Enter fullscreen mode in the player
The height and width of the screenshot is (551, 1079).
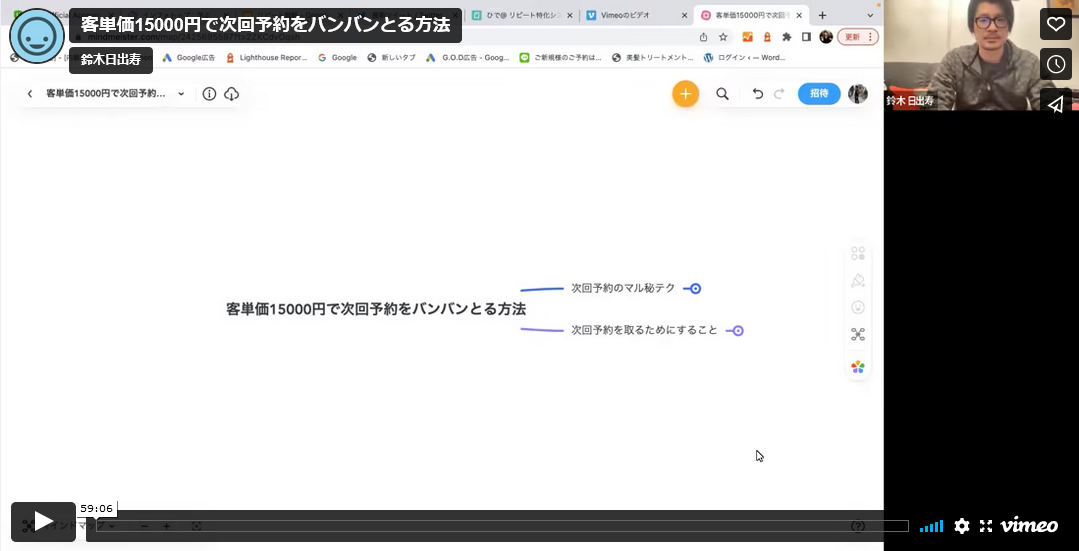(986, 526)
